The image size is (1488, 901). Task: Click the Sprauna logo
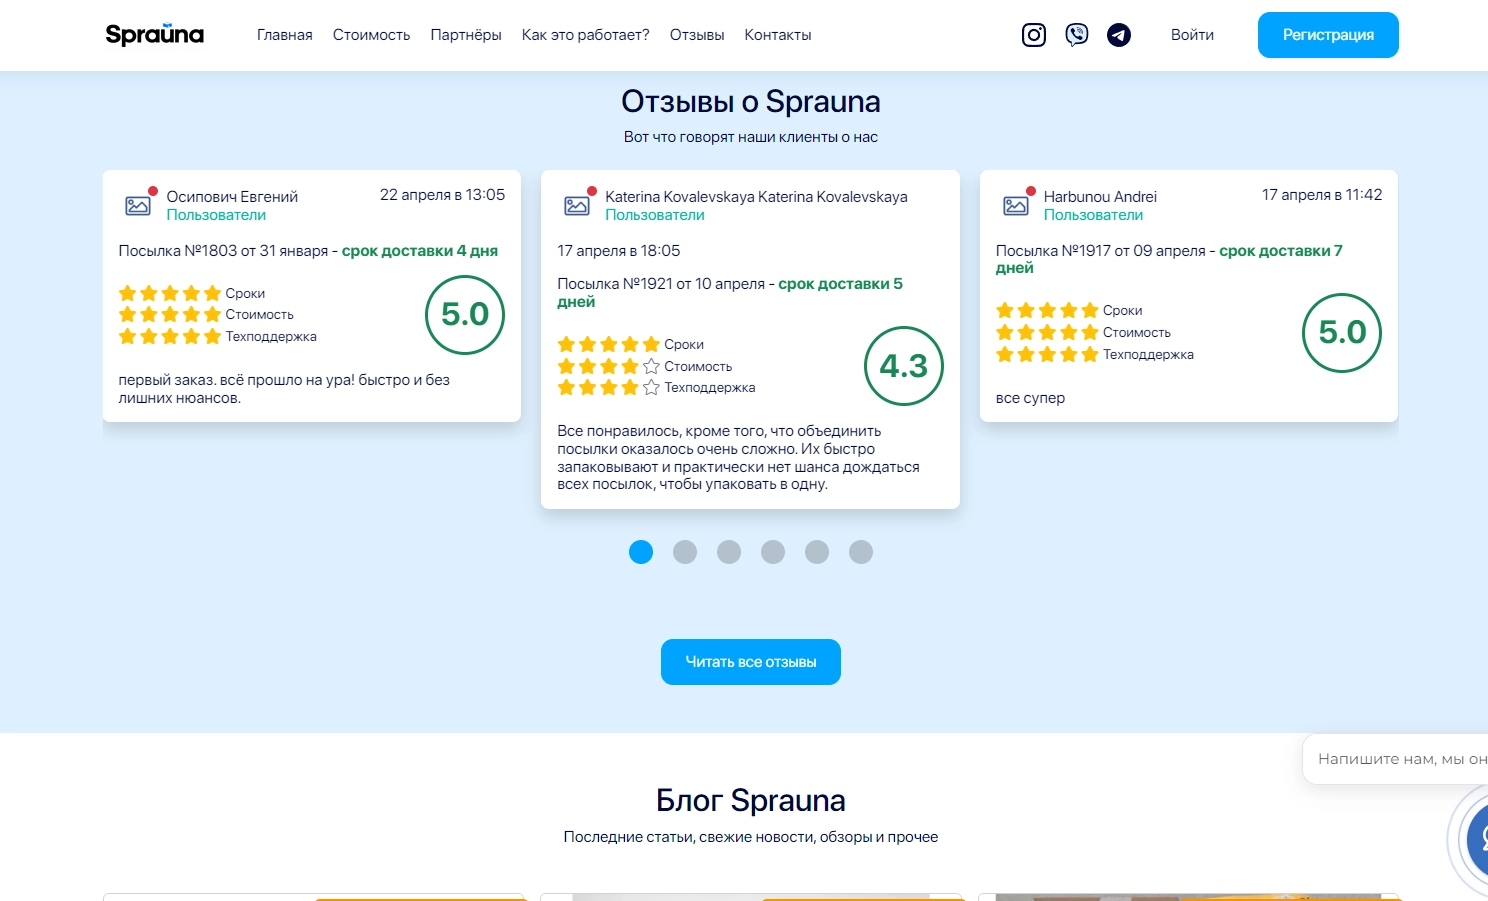pos(155,35)
